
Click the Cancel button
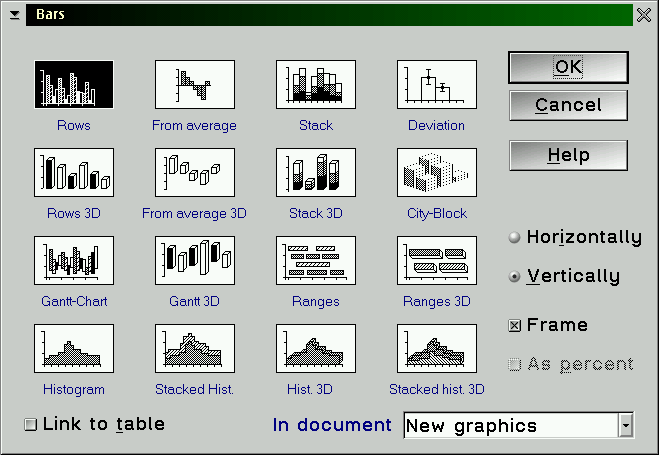(x=568, y=105)
